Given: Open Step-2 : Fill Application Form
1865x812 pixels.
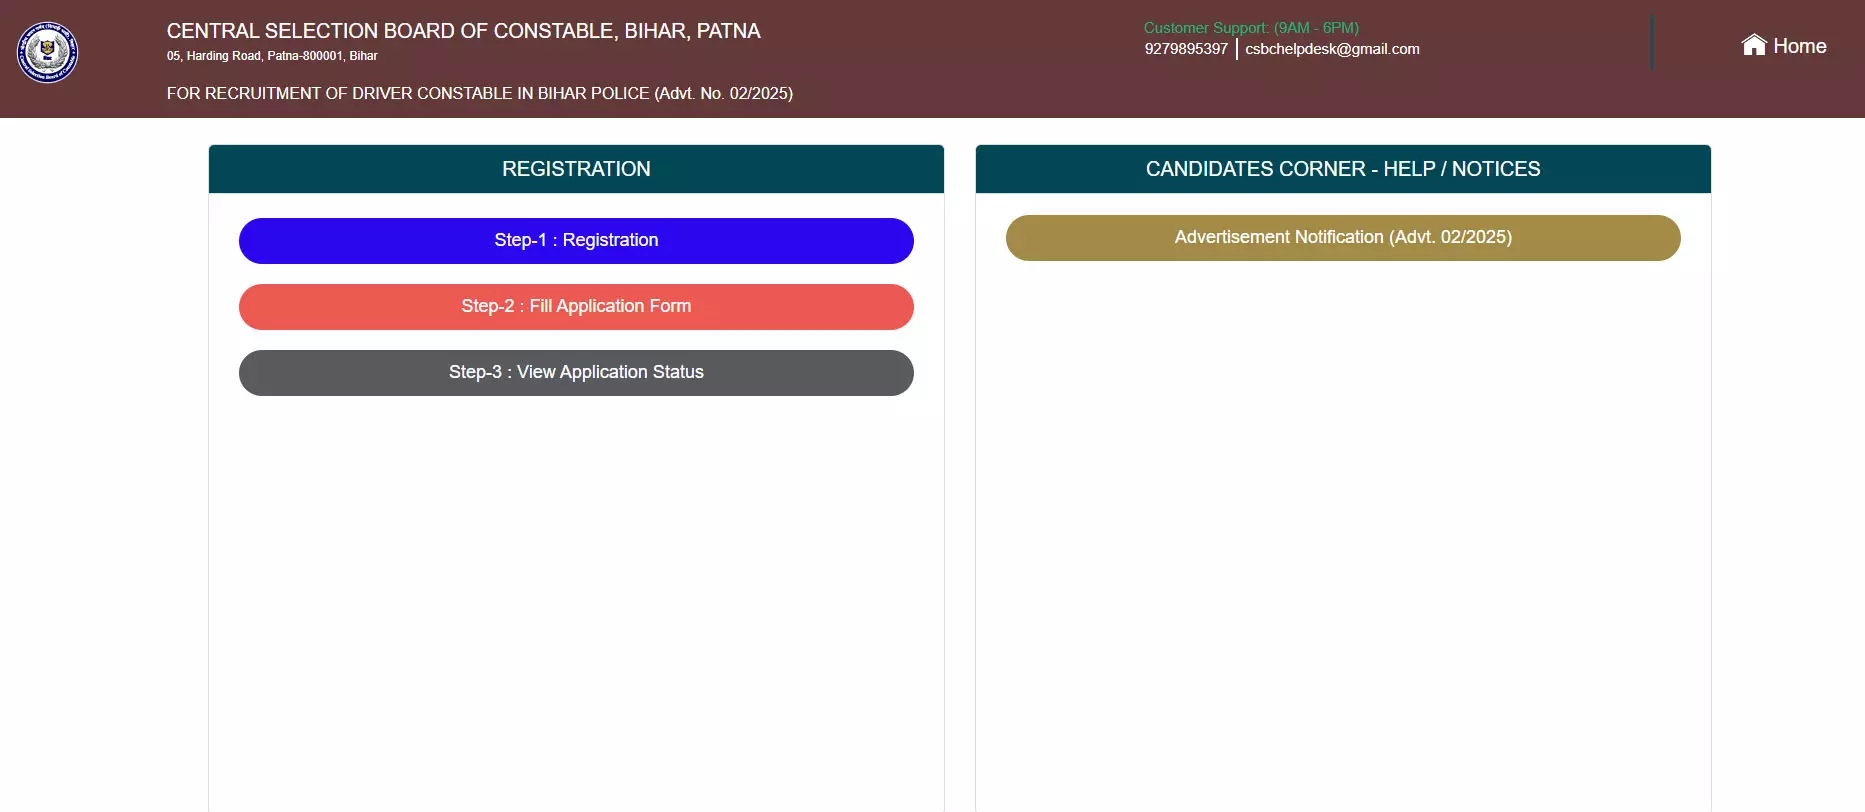Looking at the screenshot, I should click(576, 307).
